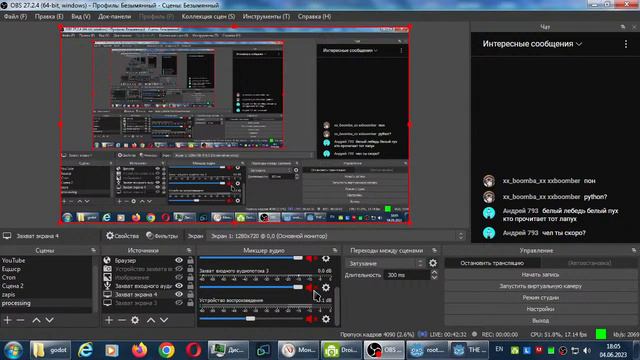The height and width of the screenshot is (360, 640).
Task: Open transition properties gear next to Затухание
Action: (x=433, y=263)
